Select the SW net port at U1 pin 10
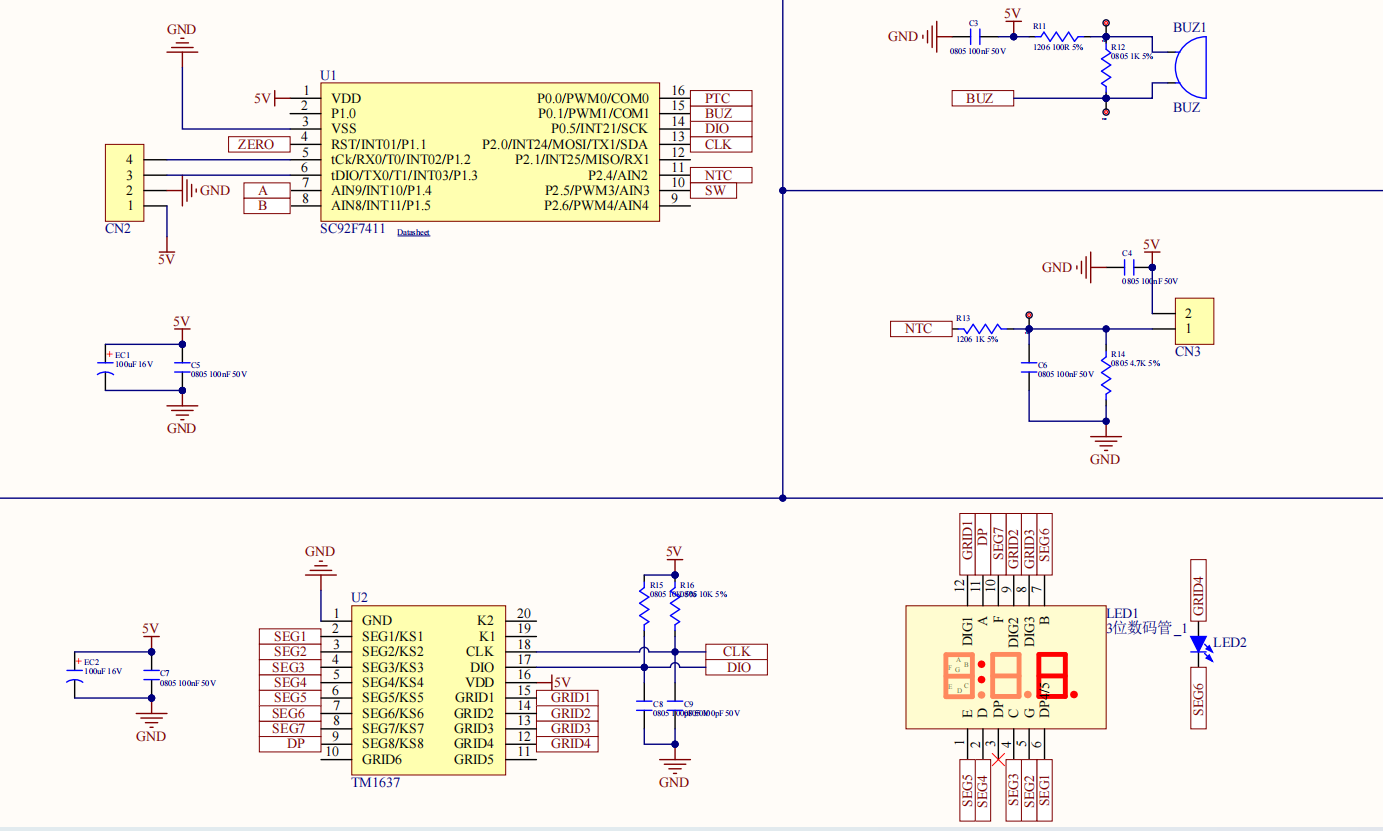 (x=714, y=190)
